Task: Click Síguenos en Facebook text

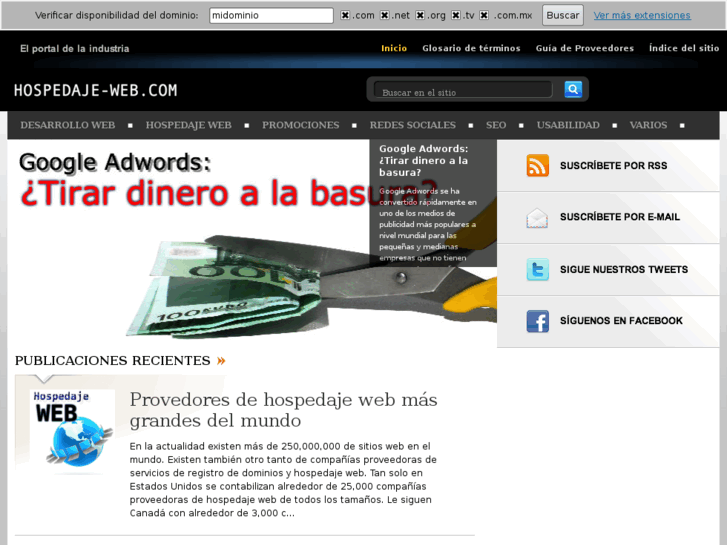Action: point(621,321)
